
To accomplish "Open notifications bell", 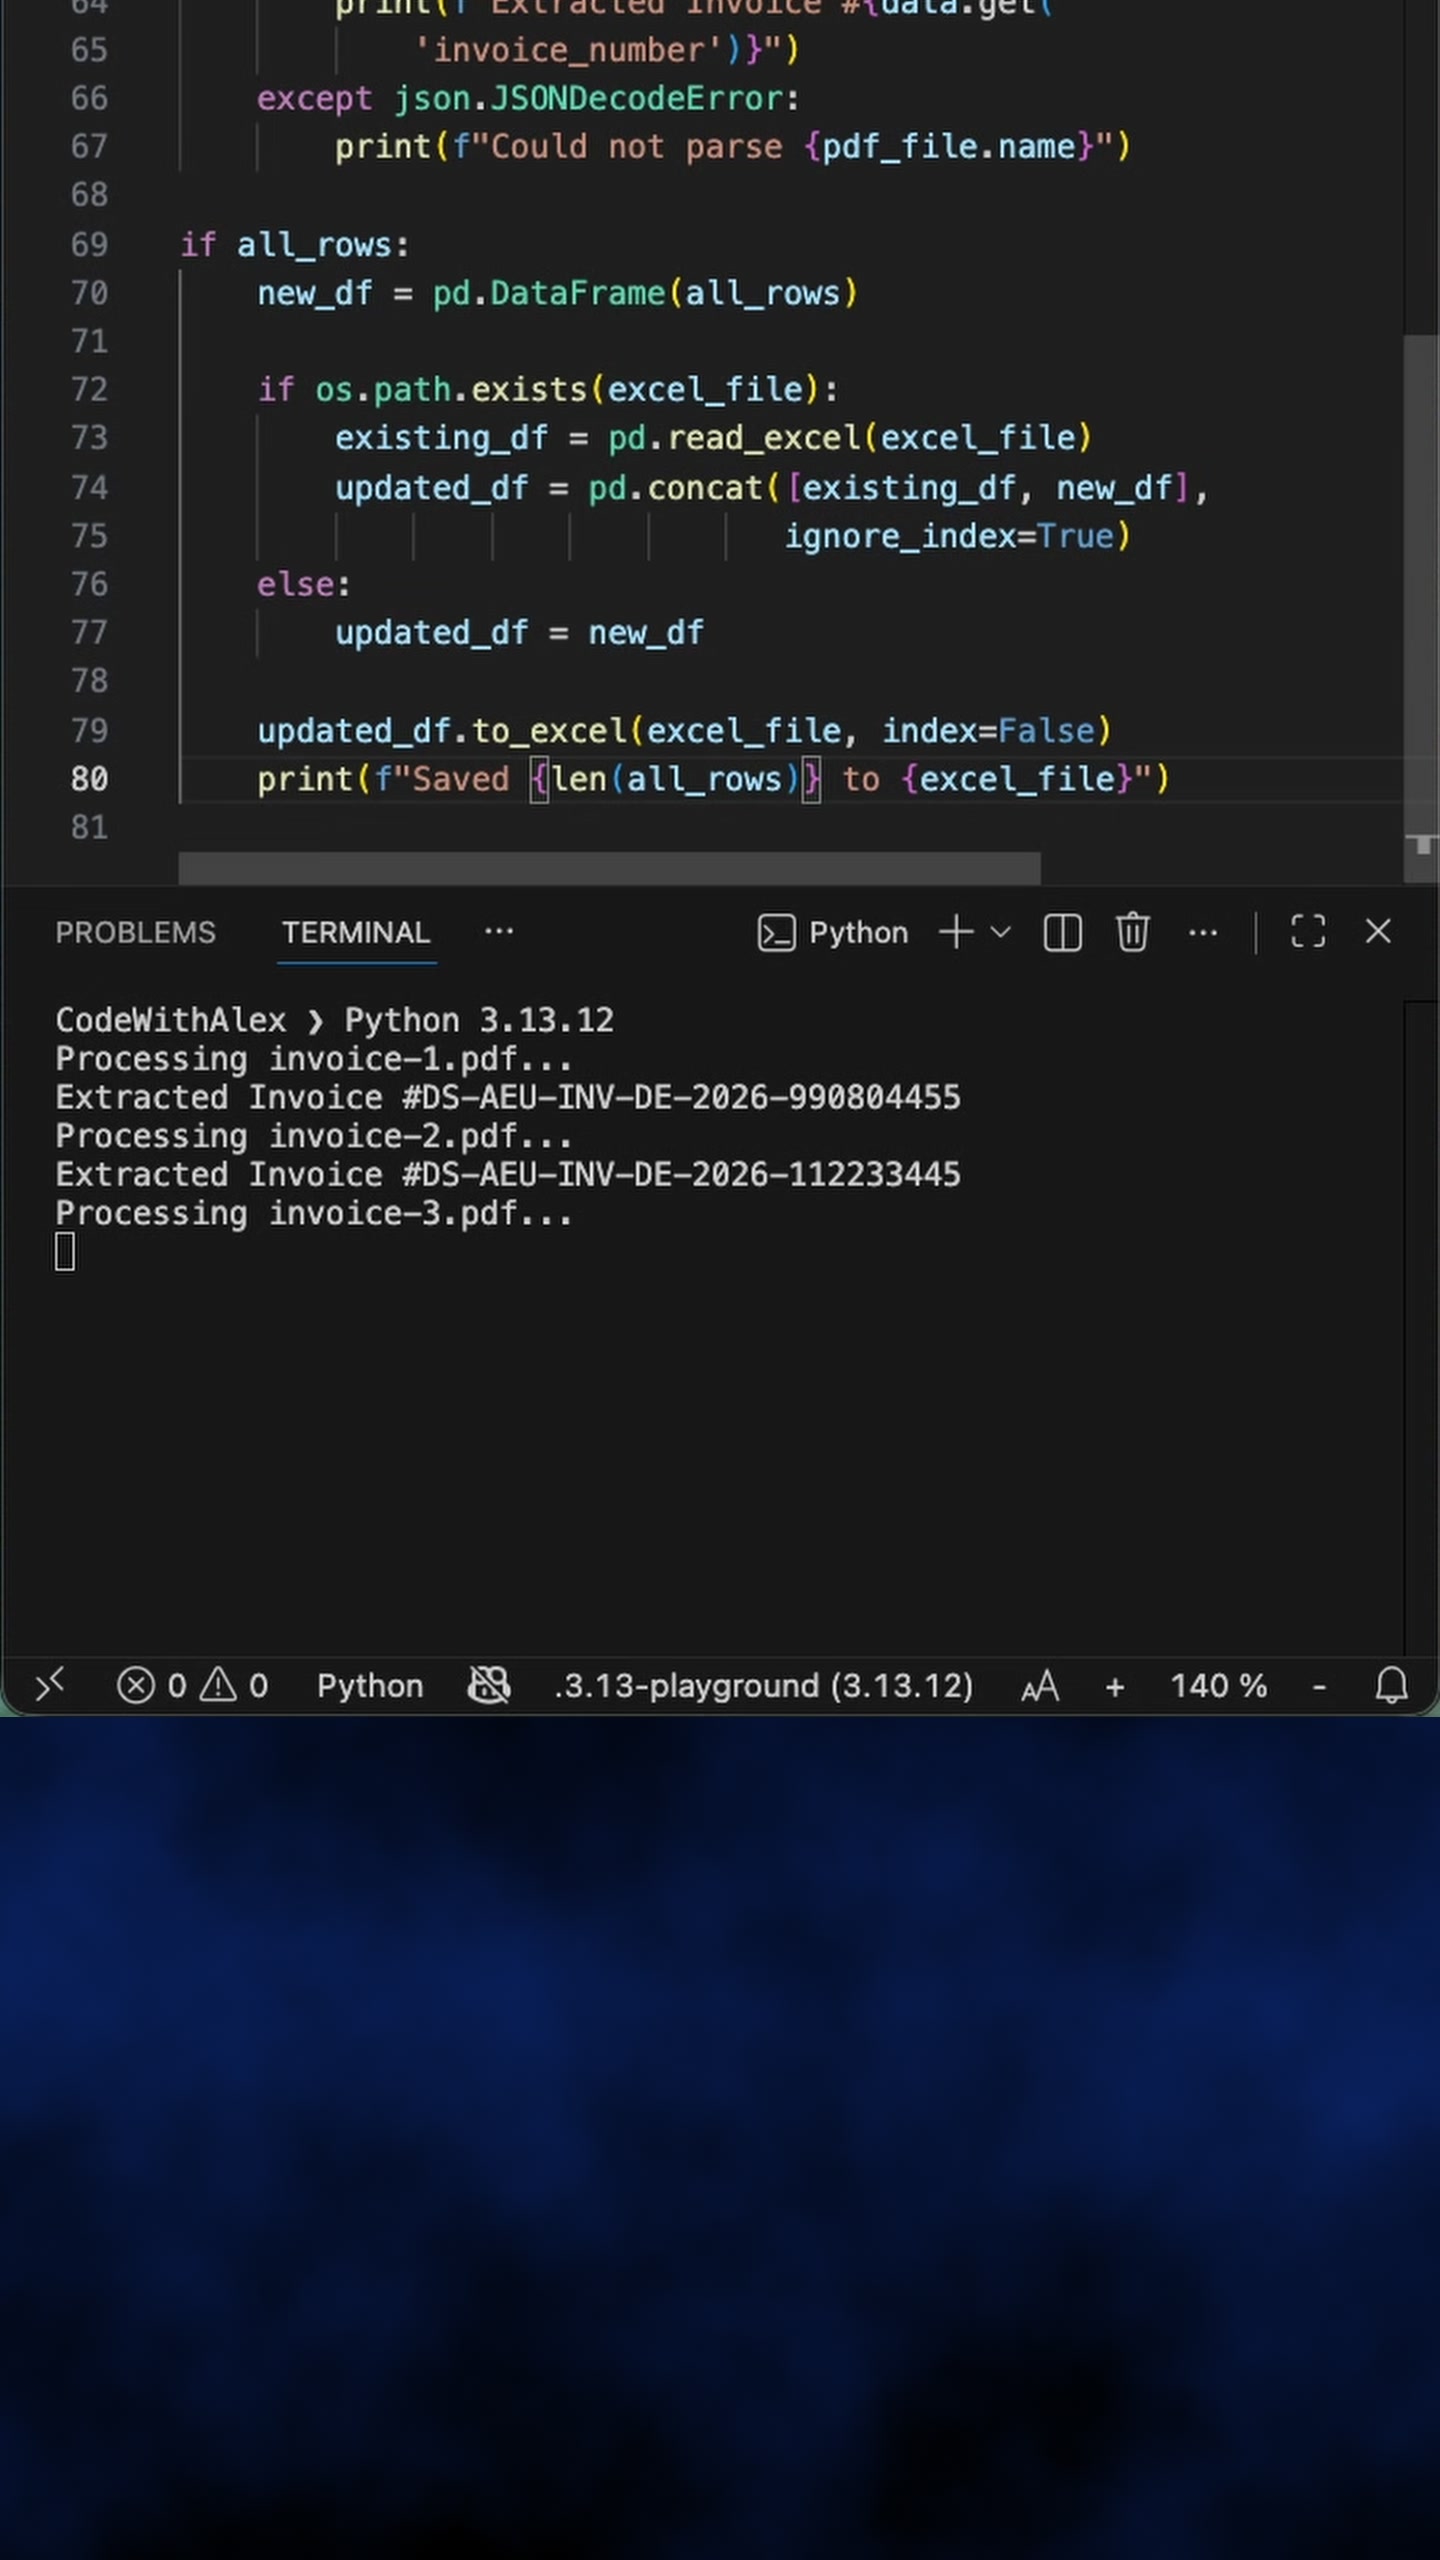I will [1391, 1685].
